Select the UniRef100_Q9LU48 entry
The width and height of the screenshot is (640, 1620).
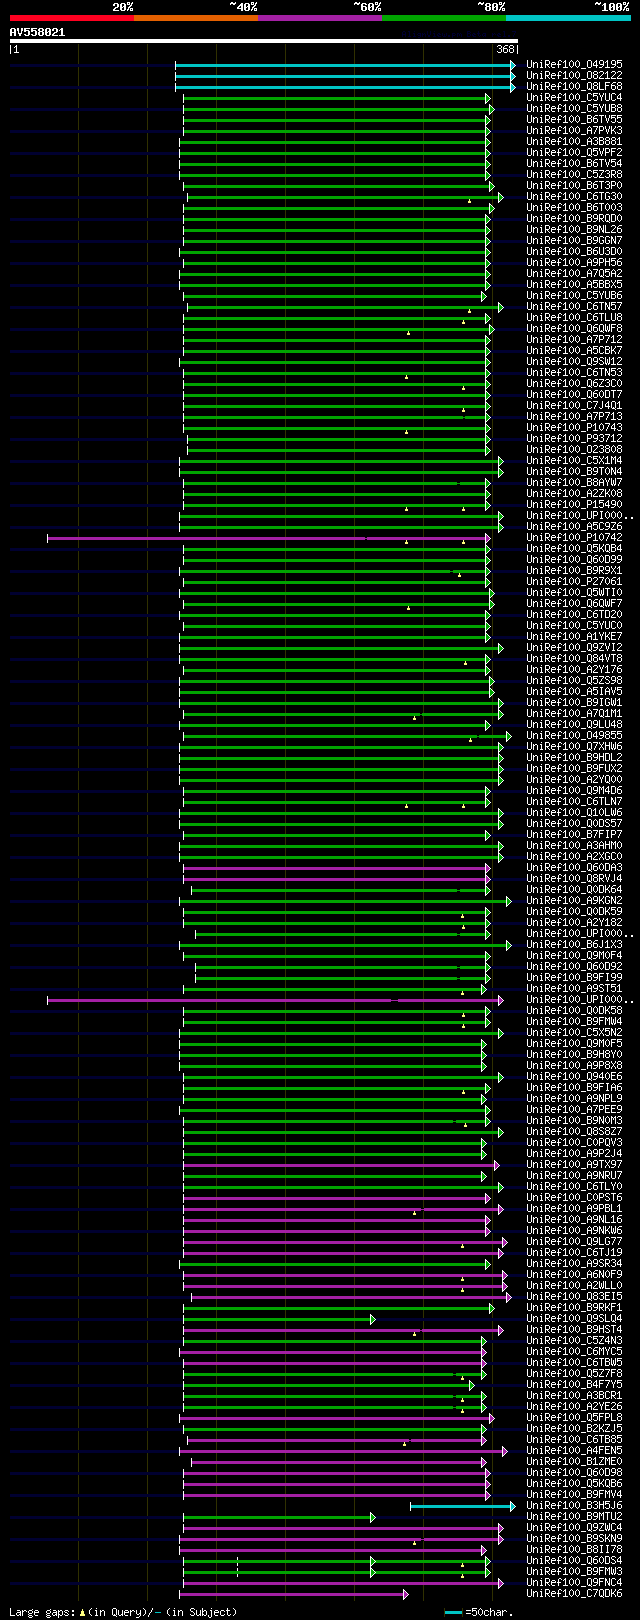[574, 725]
